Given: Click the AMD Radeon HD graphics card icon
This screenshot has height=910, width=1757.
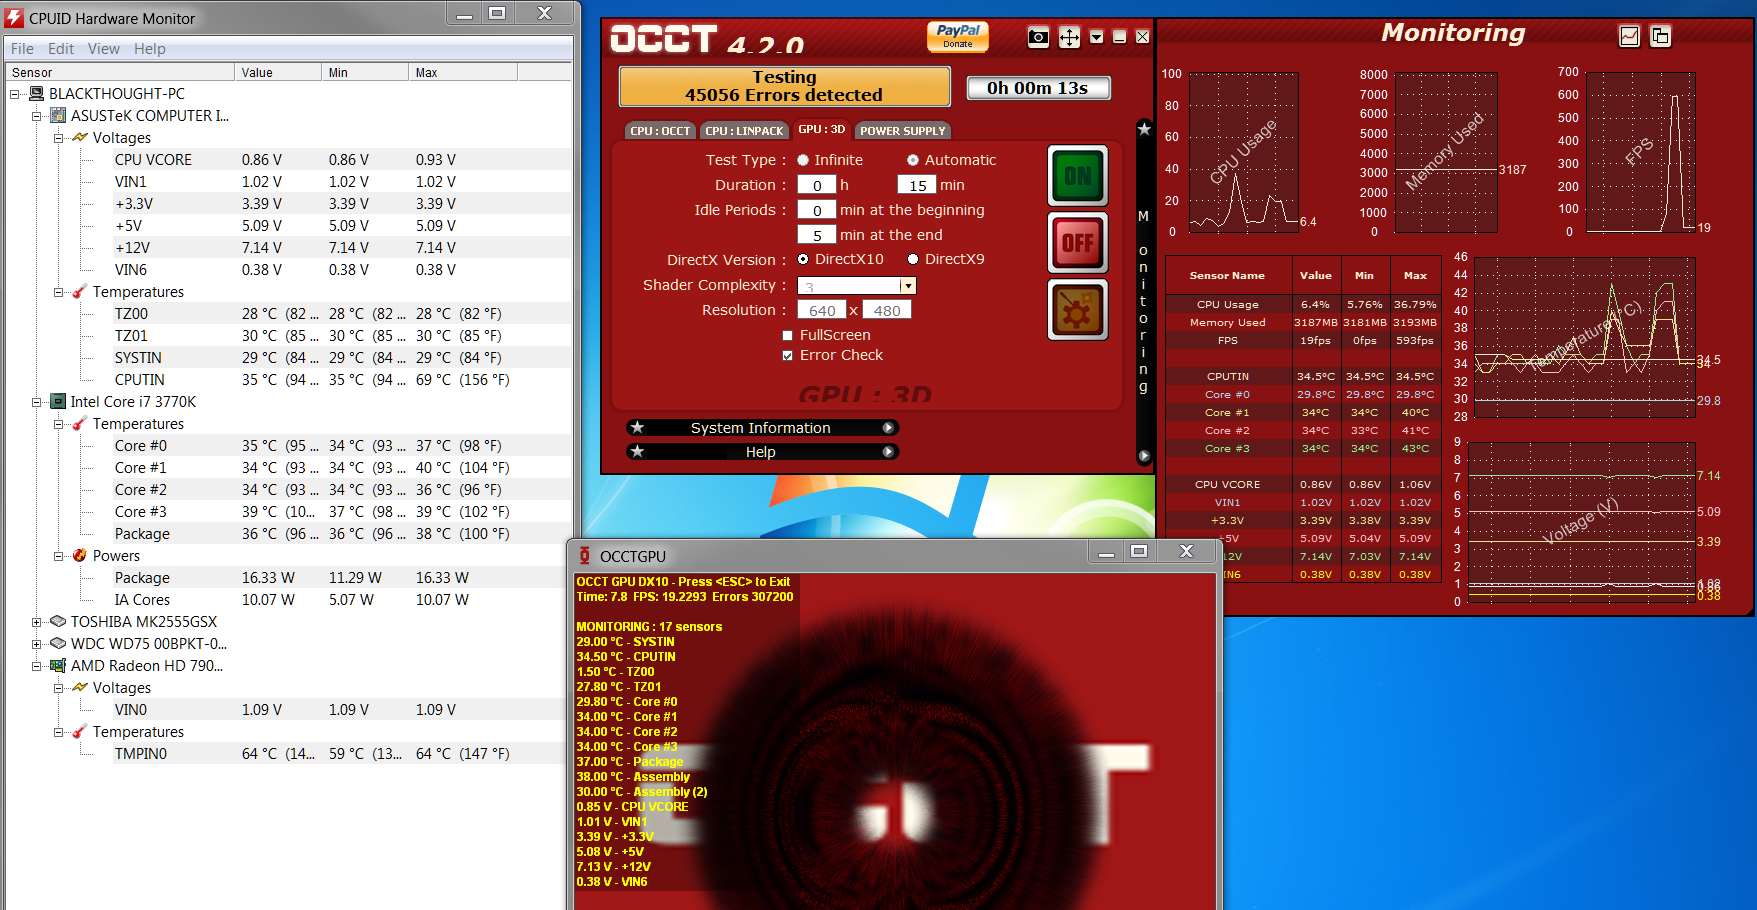Looking at the screenshot, I should click(58, 666).
